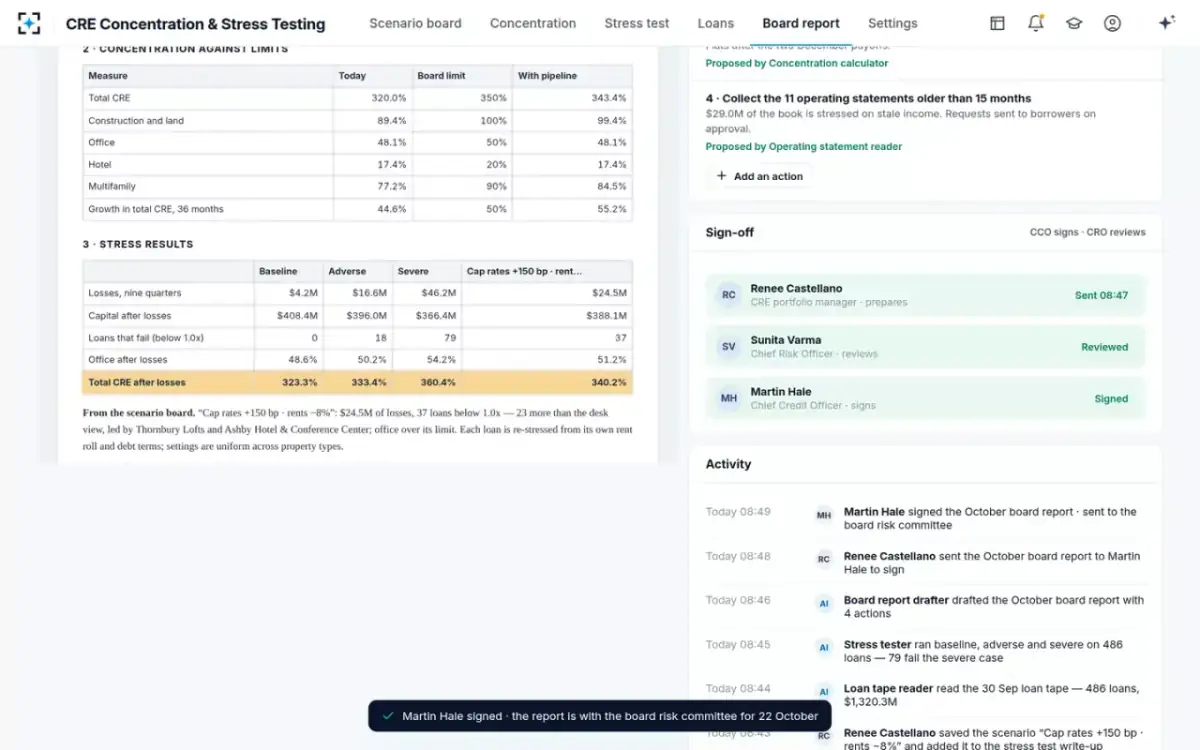Click the app logo icon
This screenshot has width=1200, height=750.
(x=29, y=23)
